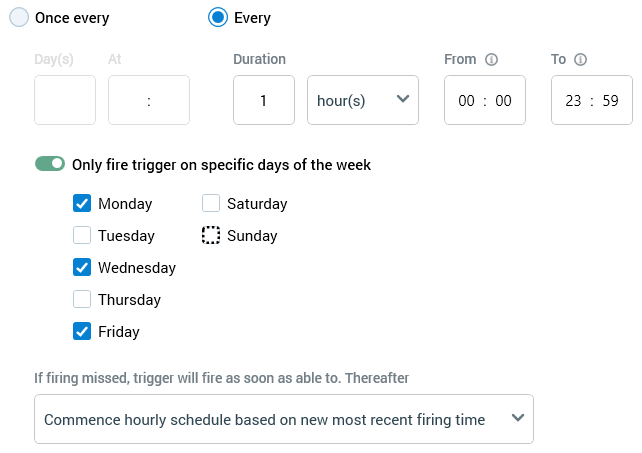This screenshot has width=642, height=453.
Task: Uncheck the Wednesday checkbox
Action: click(x=82, y=268)
